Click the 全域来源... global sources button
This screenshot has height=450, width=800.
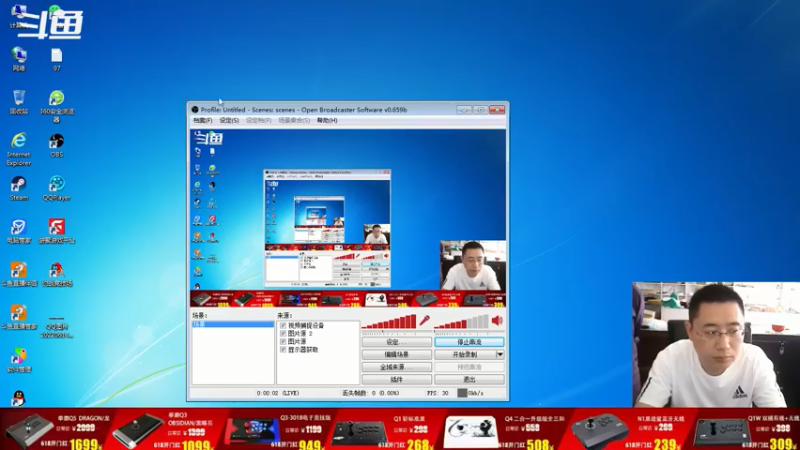396,367
